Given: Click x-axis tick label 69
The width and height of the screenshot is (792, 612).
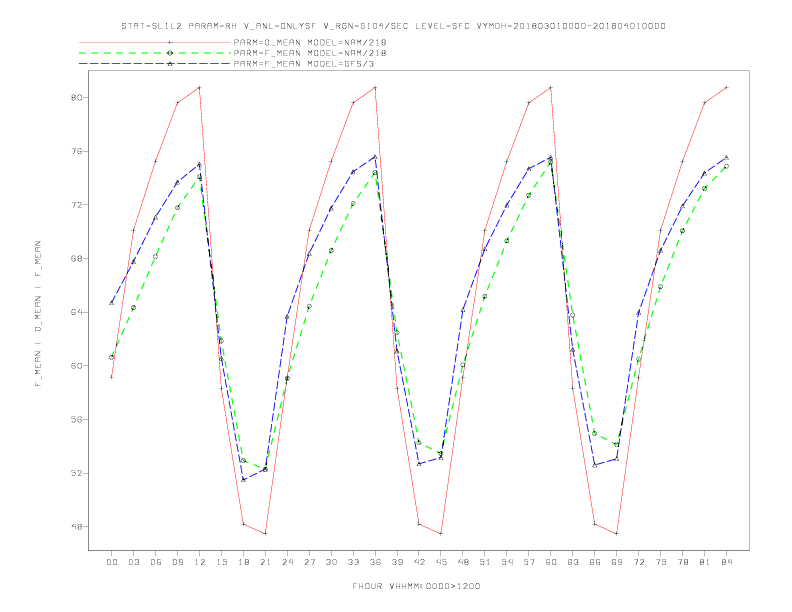Looking at the screenshot, I should (617, 562).
